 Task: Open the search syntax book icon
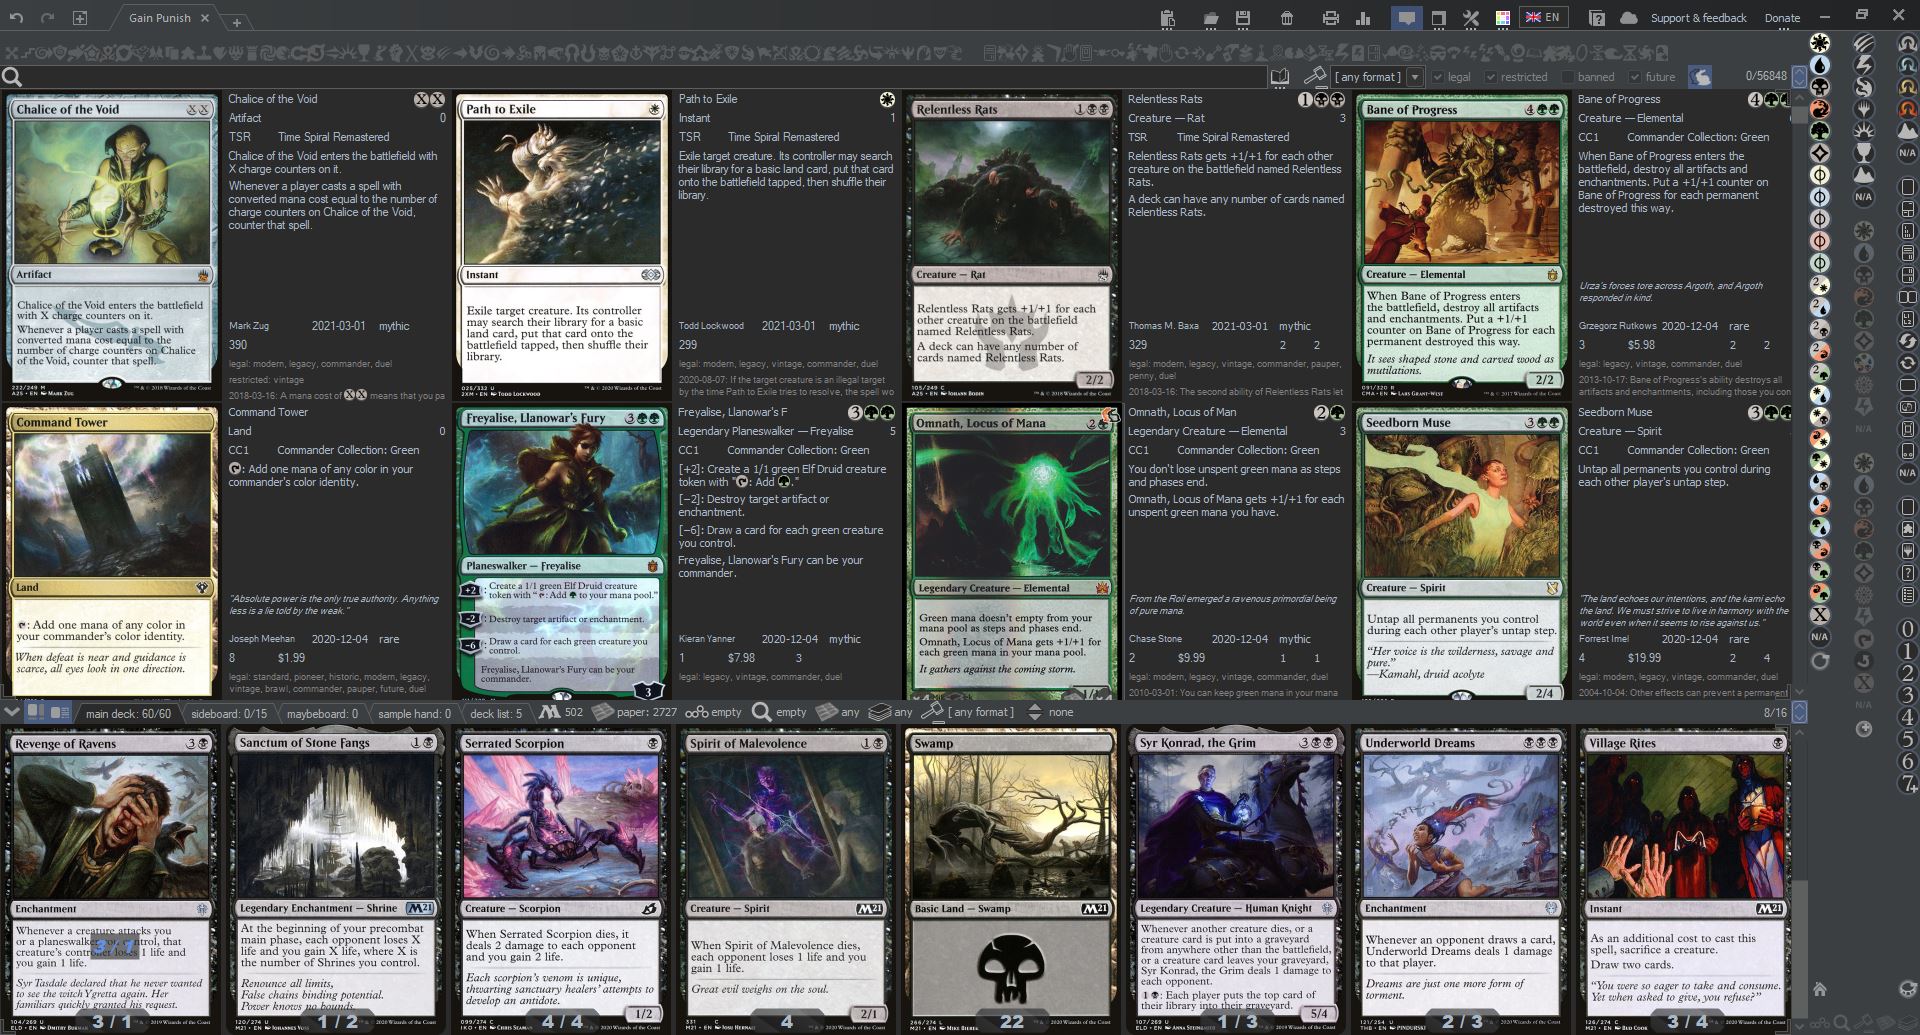click(1279, 77)
